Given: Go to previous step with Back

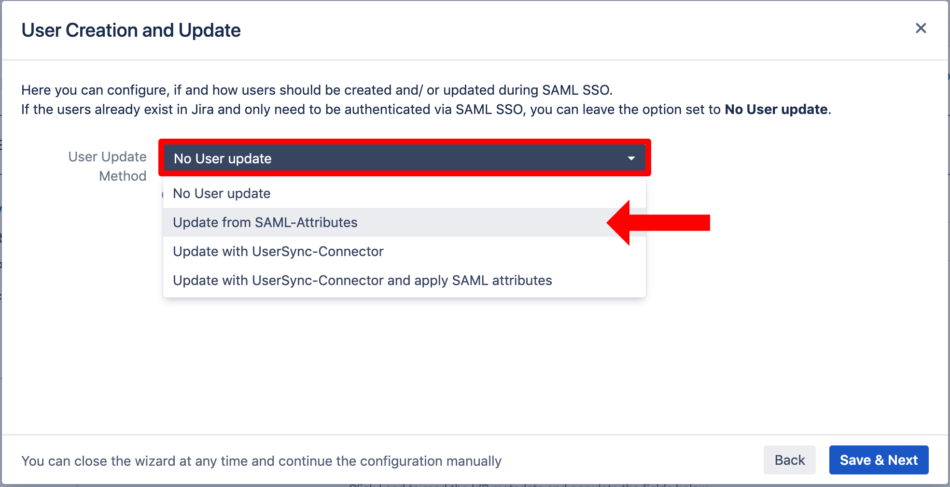Looking at the screenshot, I should coord(789,460).
